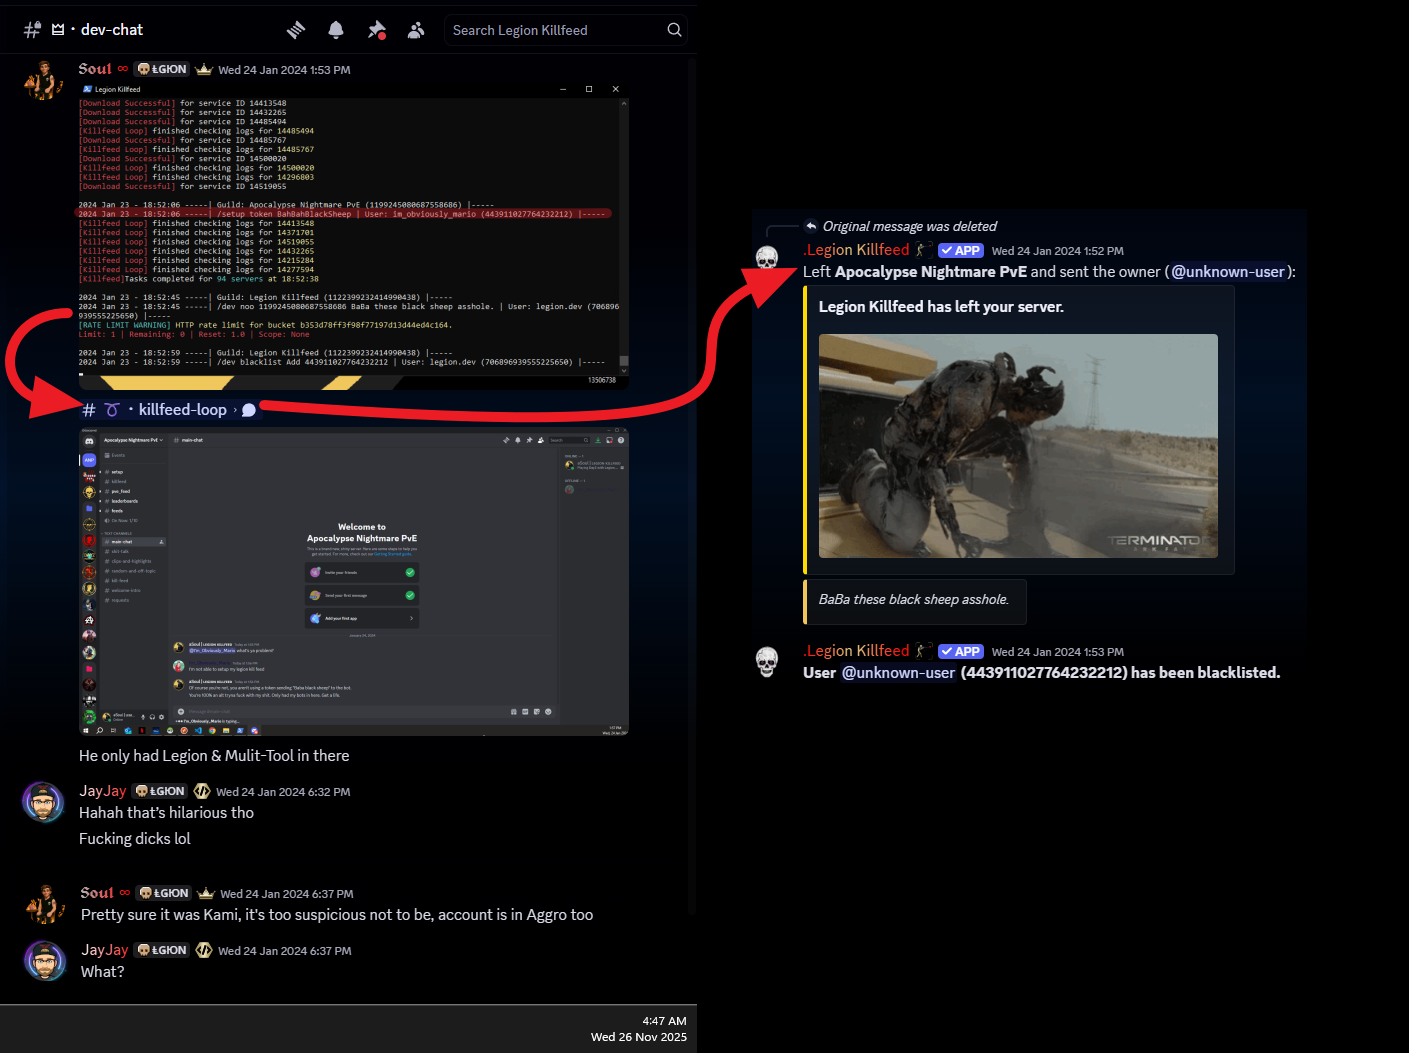Image resolution: width=1409 pixels, height=1053 pixels.
Task: Click Legion Killfeed skull avatar at 1:52 PM
Action: (767, 258)
